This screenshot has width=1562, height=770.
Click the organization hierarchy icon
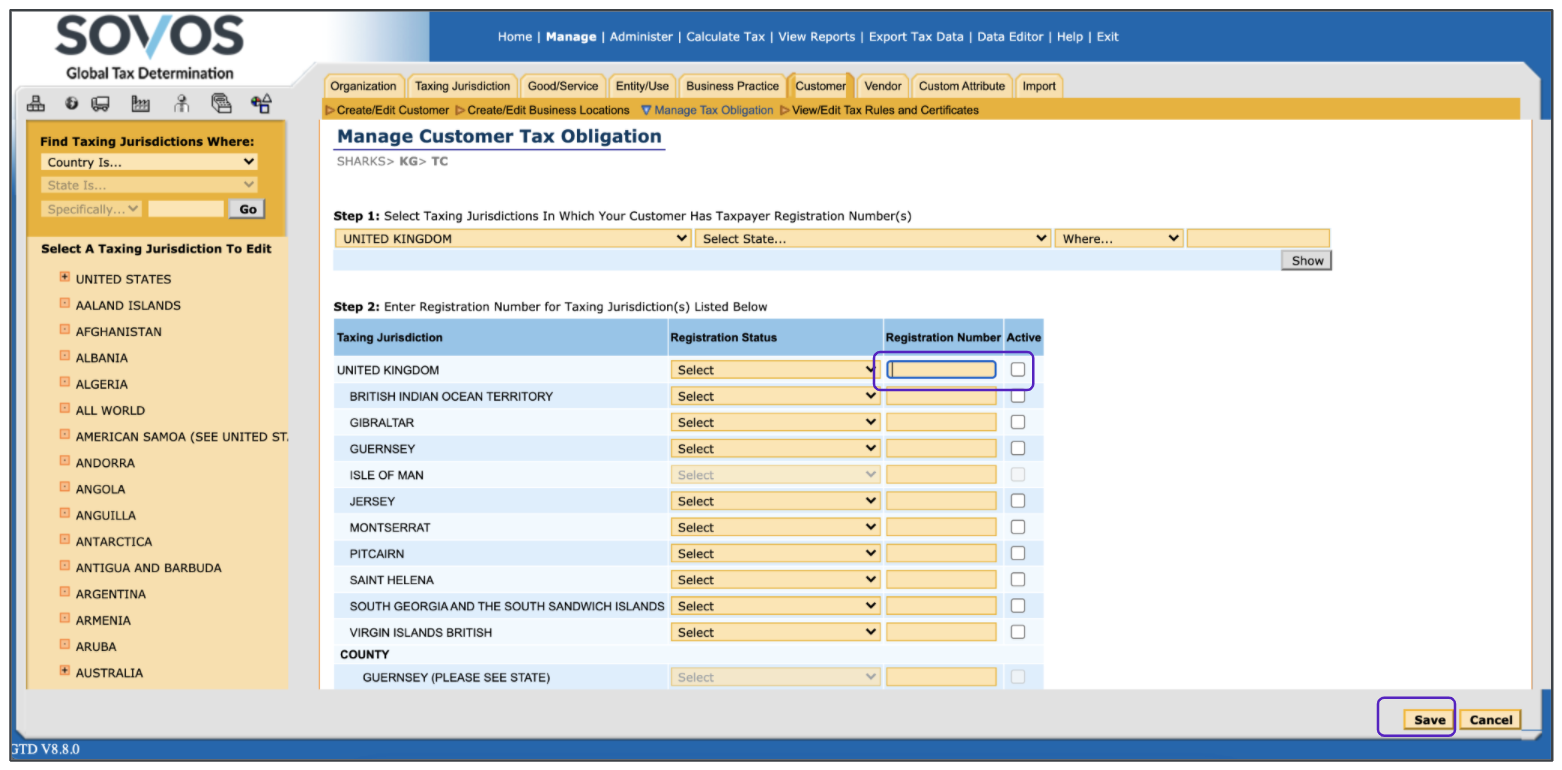pos(36,103)
